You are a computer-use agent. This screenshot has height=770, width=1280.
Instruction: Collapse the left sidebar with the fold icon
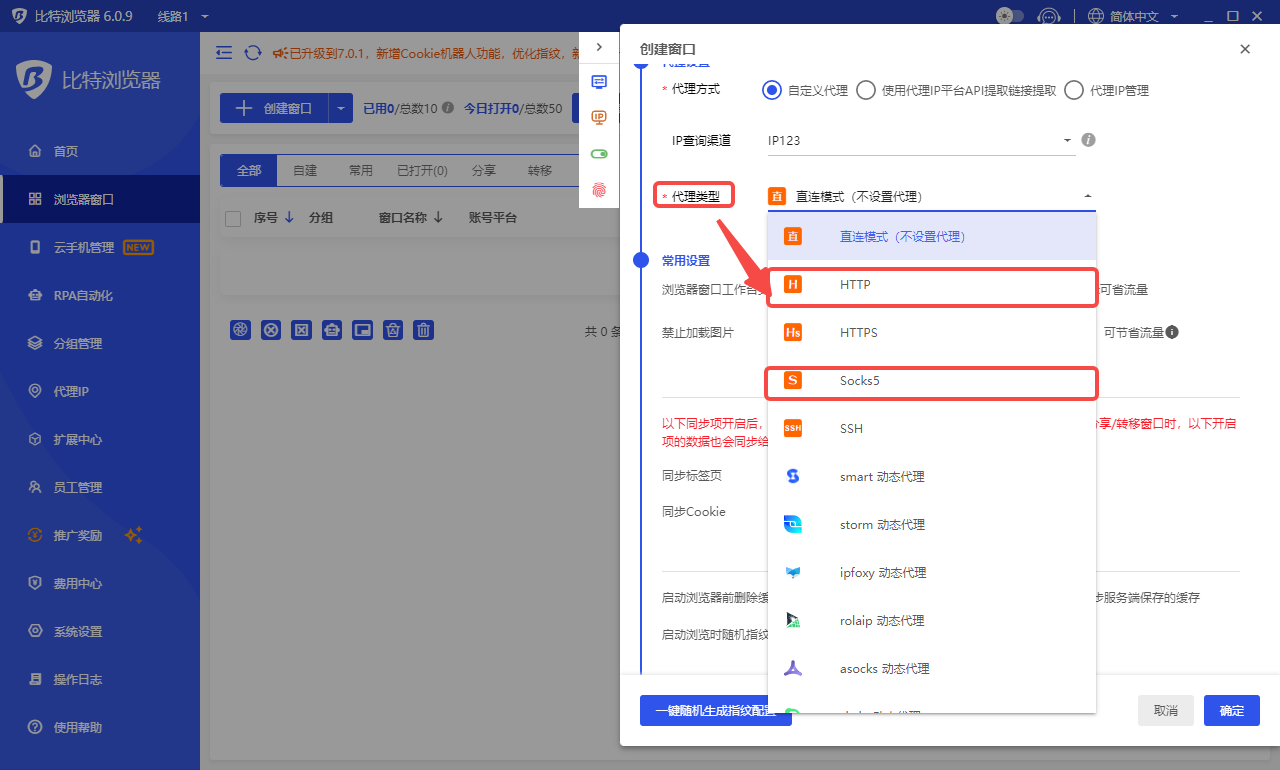[224, 52]
